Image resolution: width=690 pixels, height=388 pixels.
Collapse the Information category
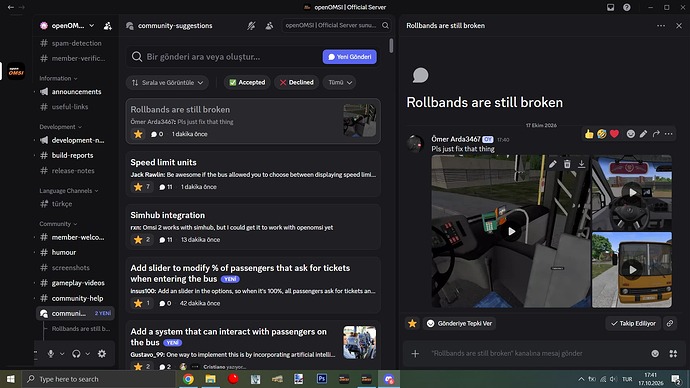pos(58,78)
